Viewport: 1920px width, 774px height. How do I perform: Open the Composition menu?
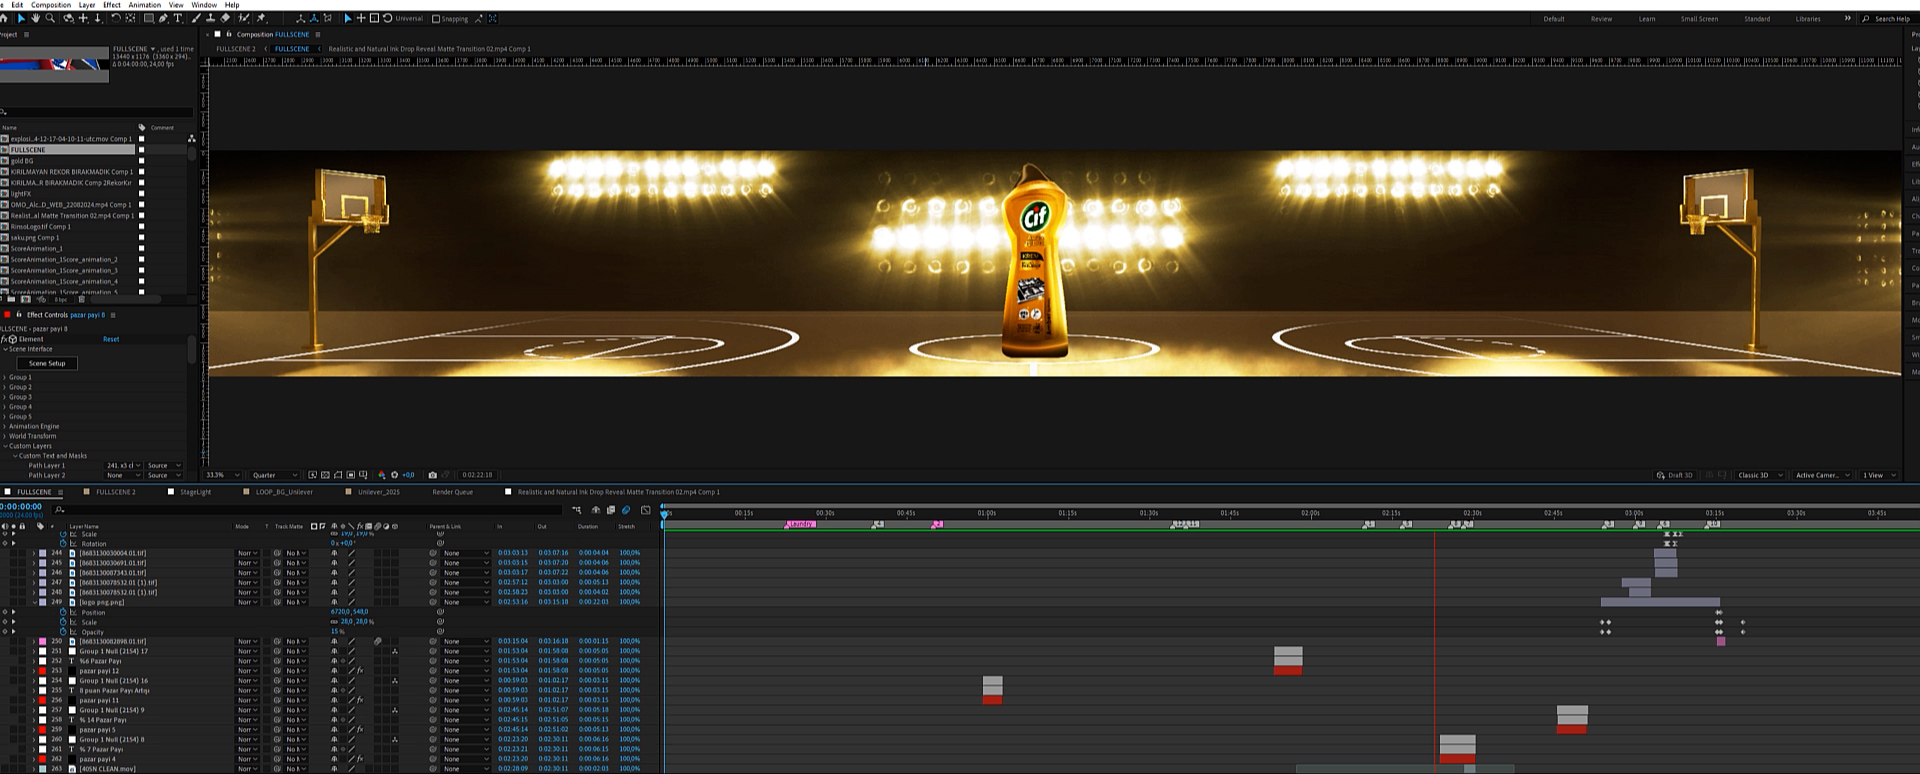tap(51, 5)
